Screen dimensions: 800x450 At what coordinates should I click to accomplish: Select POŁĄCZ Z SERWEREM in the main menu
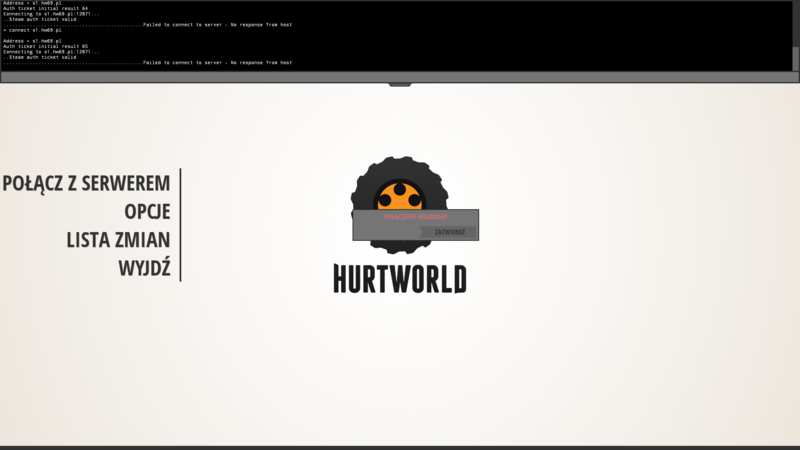click(x=86, y=184)
